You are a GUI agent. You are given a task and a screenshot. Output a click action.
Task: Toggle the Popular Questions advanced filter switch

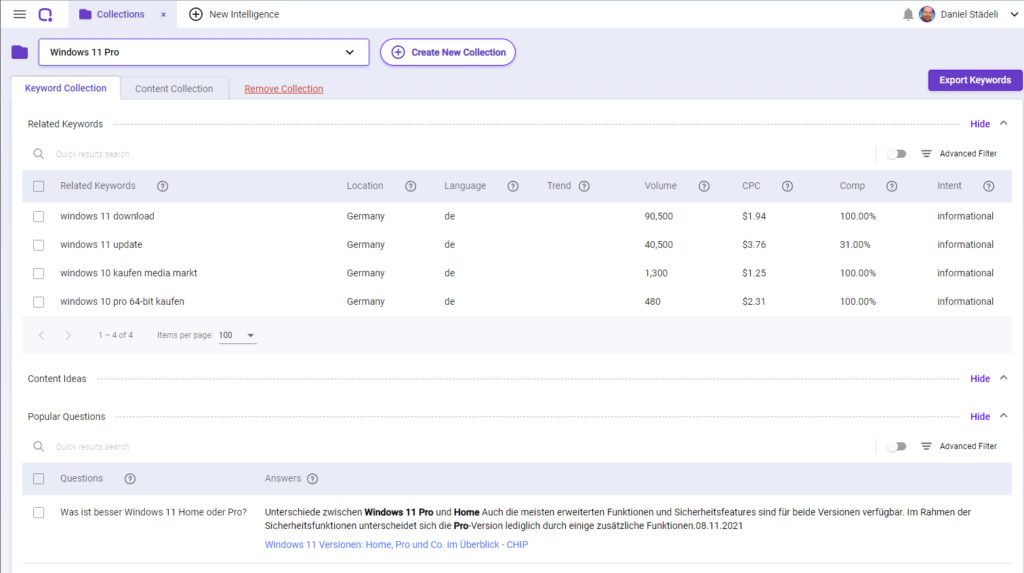pyautogui.click(x=897, y=446)
